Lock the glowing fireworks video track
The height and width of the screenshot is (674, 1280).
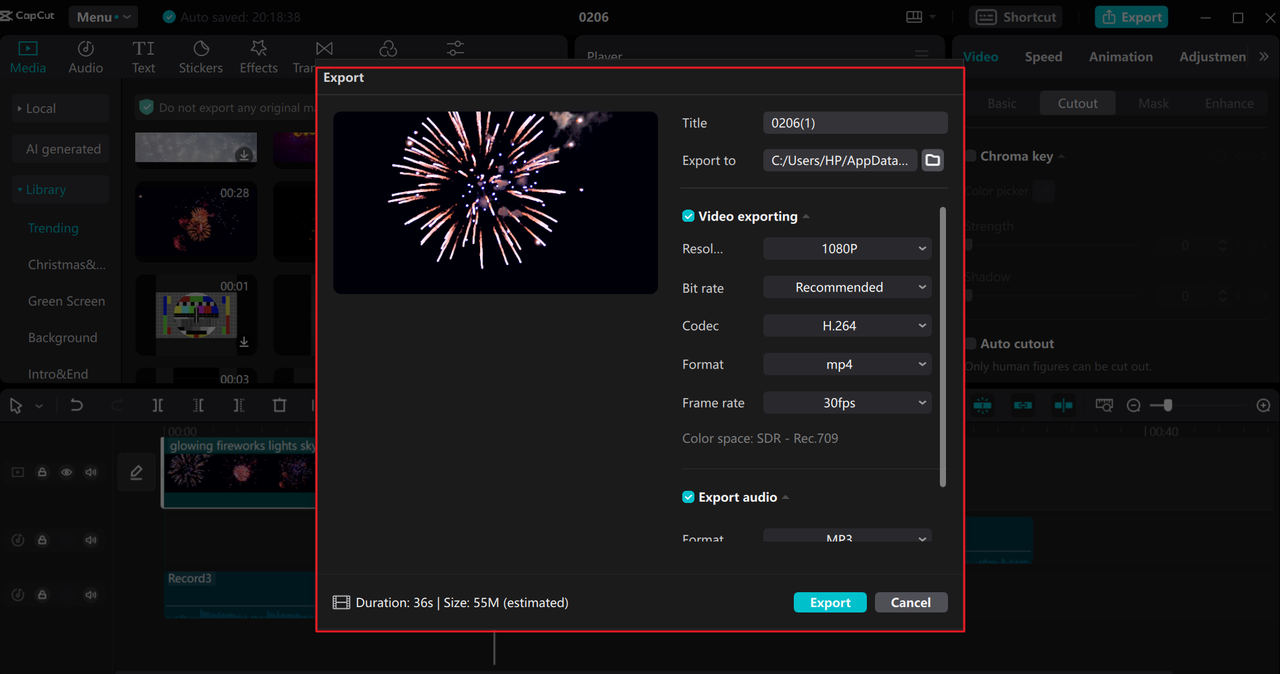pos(42,472)
